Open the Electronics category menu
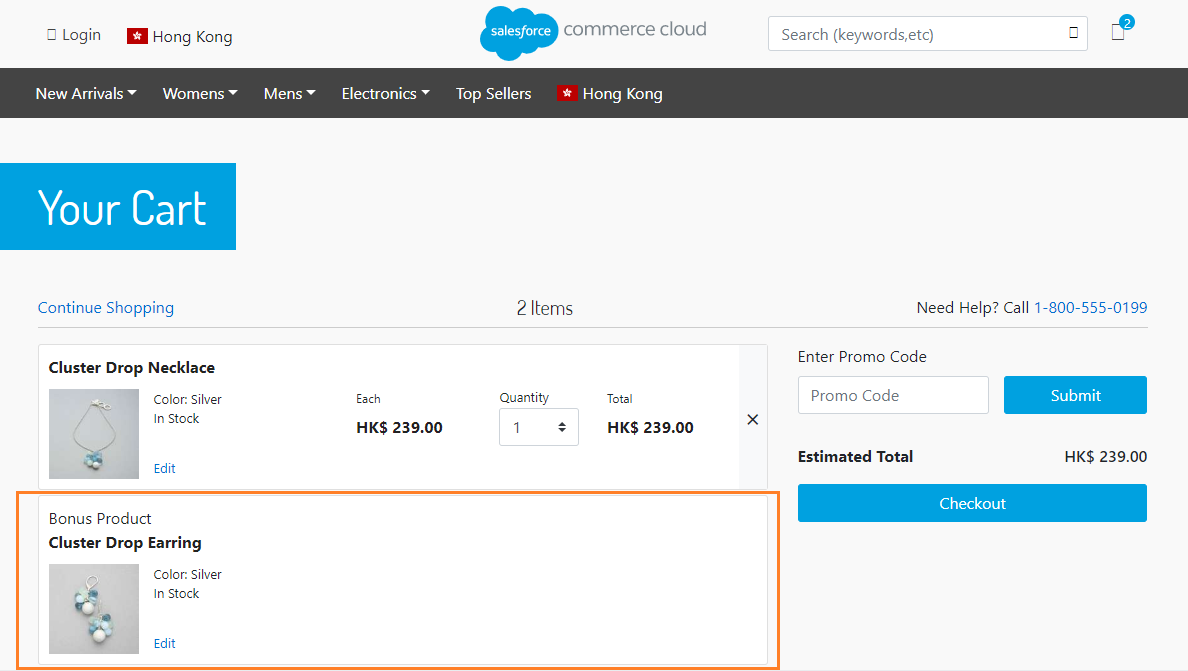This screenshot has width=1188, height=671. pyautogui.click(x=385, y=93)
